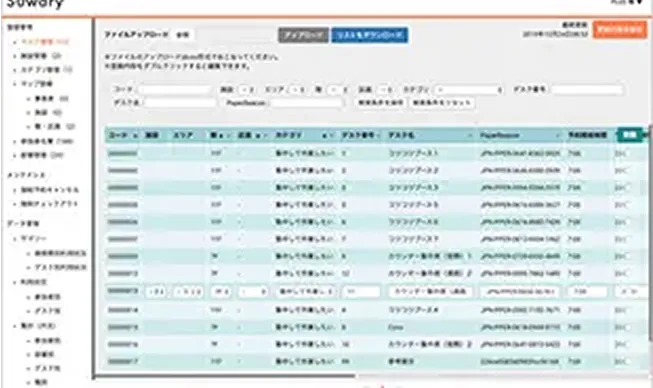Screen dimensions: 653x388
Task: Open the カテゴリ管理 sidebar item
Action: tap(46, 70)
